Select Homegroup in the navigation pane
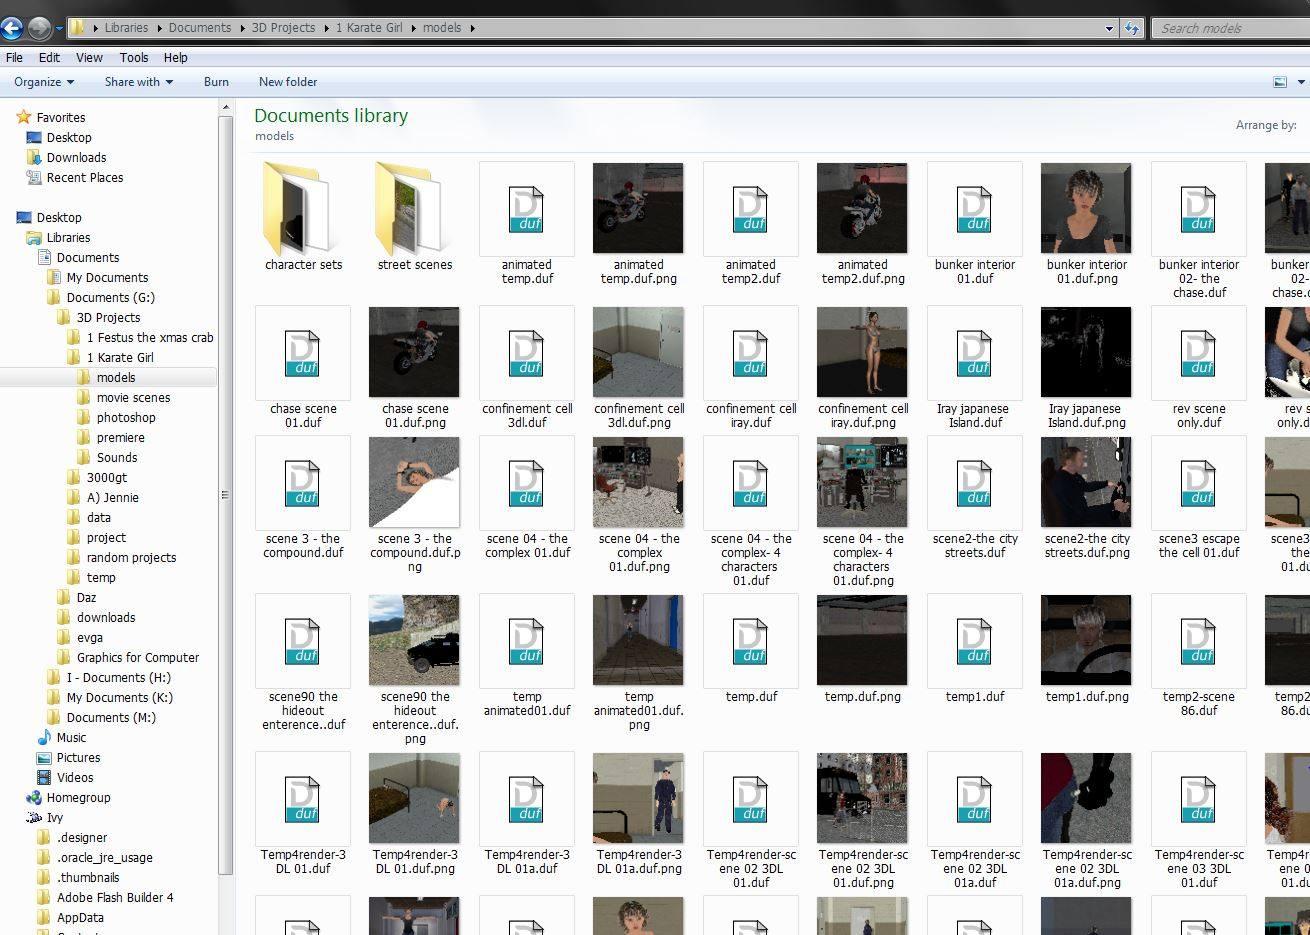This screenshot has height=935, width=1310. [x=78, y=798]
